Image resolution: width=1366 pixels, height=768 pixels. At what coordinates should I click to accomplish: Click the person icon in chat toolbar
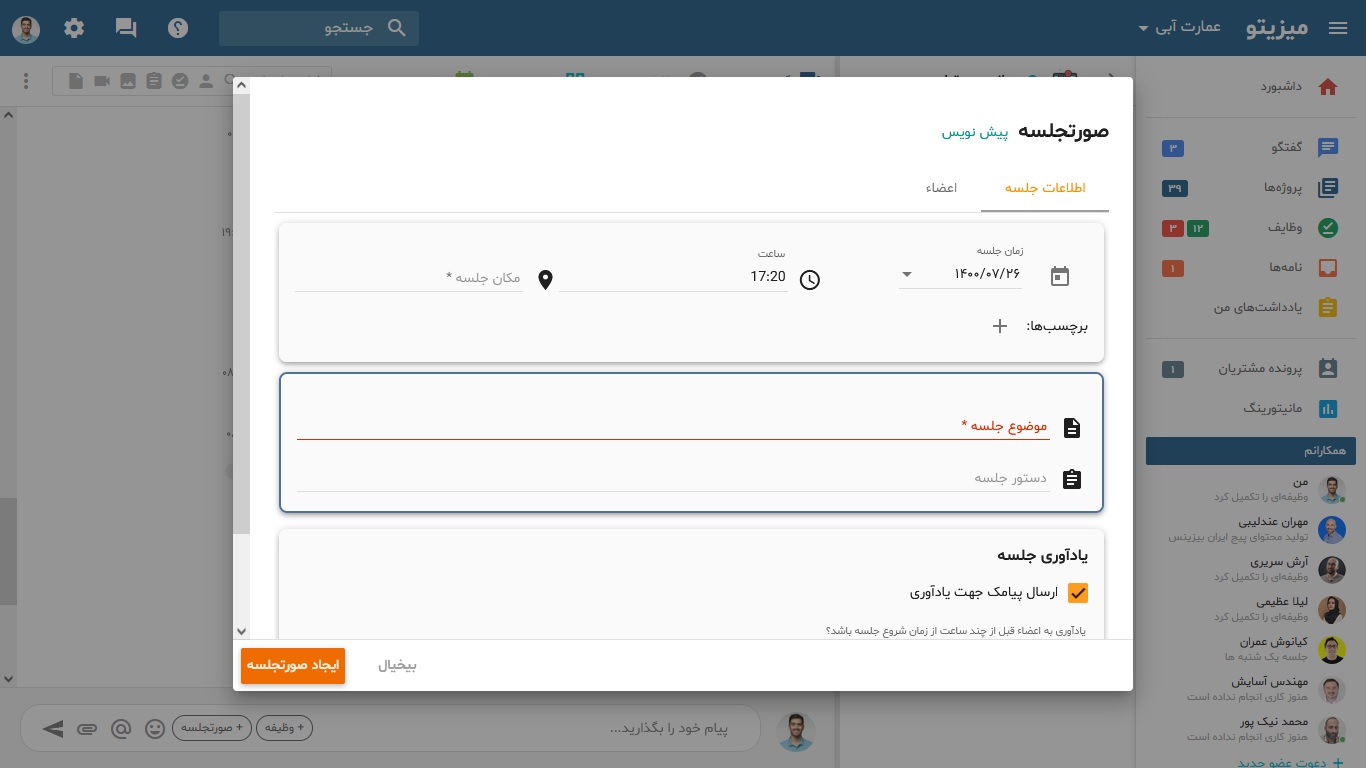coord(206,82)
